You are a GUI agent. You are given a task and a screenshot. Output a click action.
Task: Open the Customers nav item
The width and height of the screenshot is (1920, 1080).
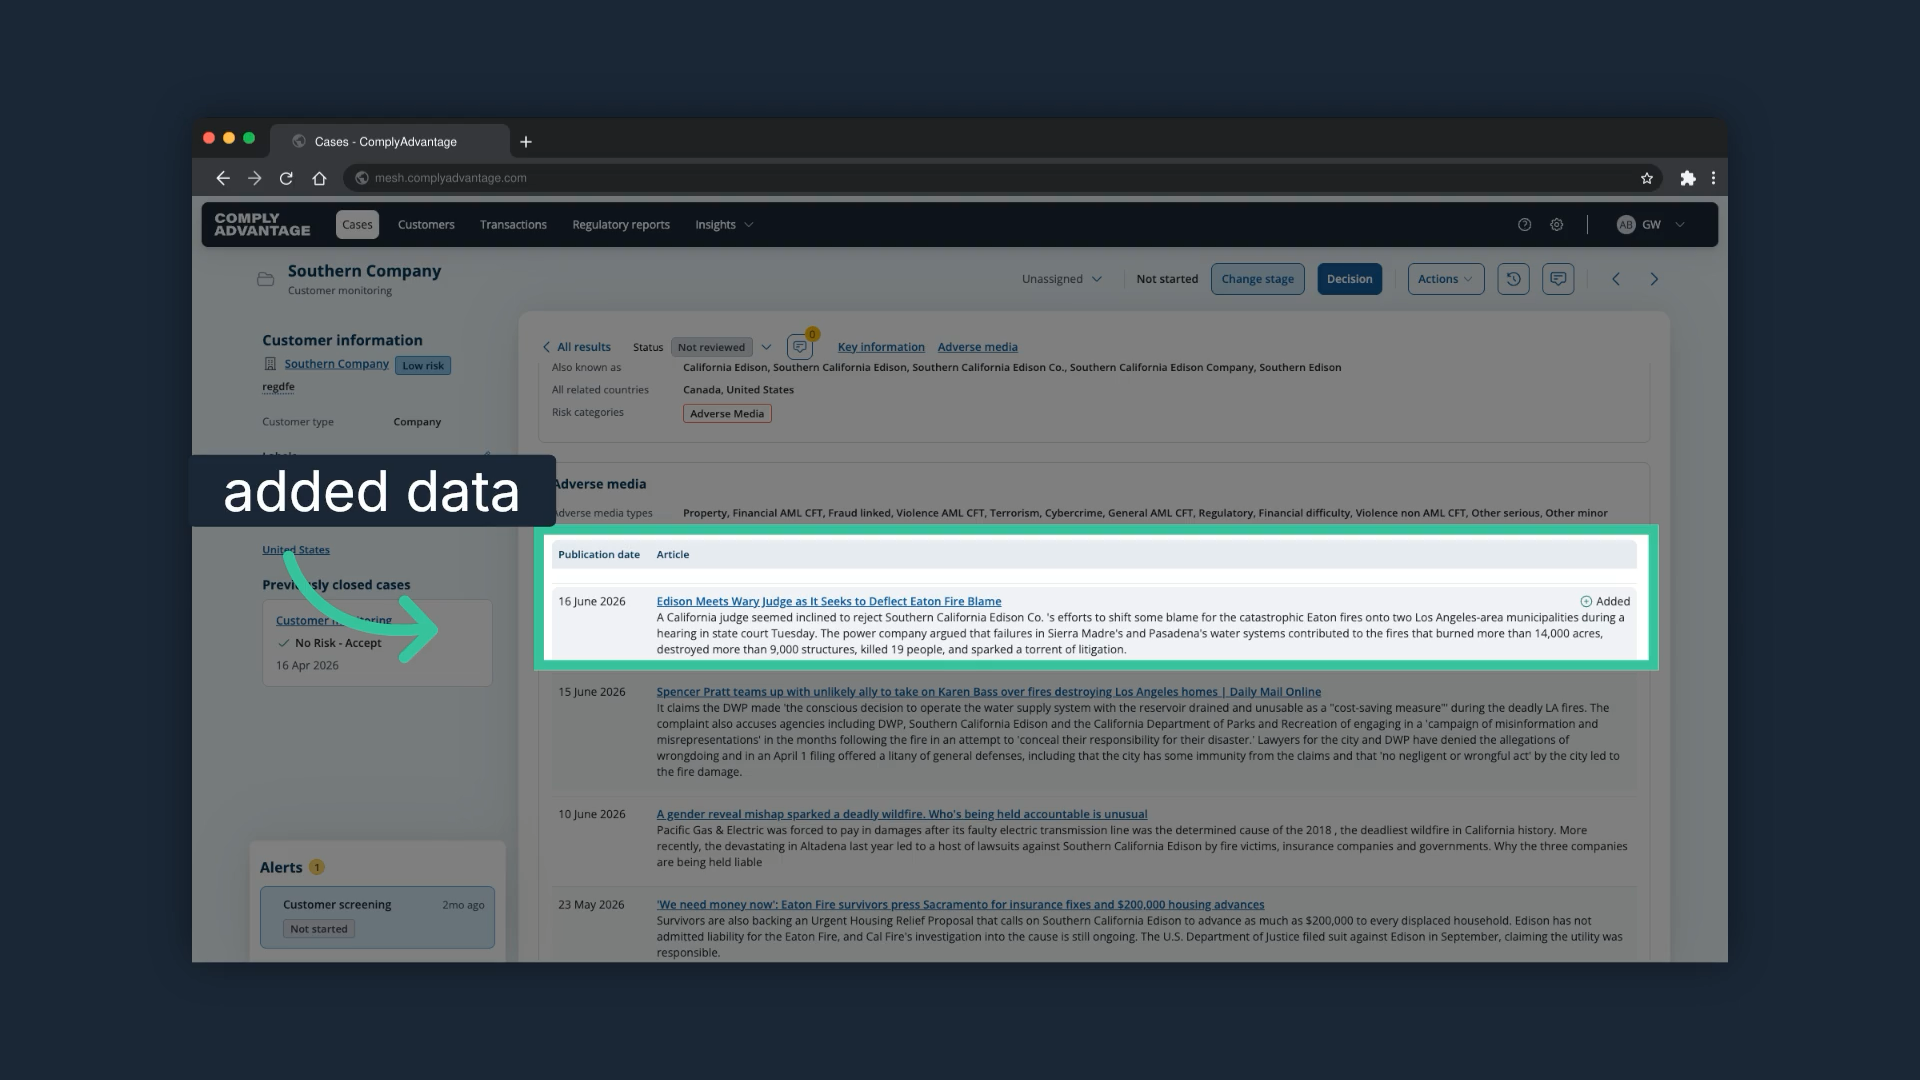pos(426,225)
